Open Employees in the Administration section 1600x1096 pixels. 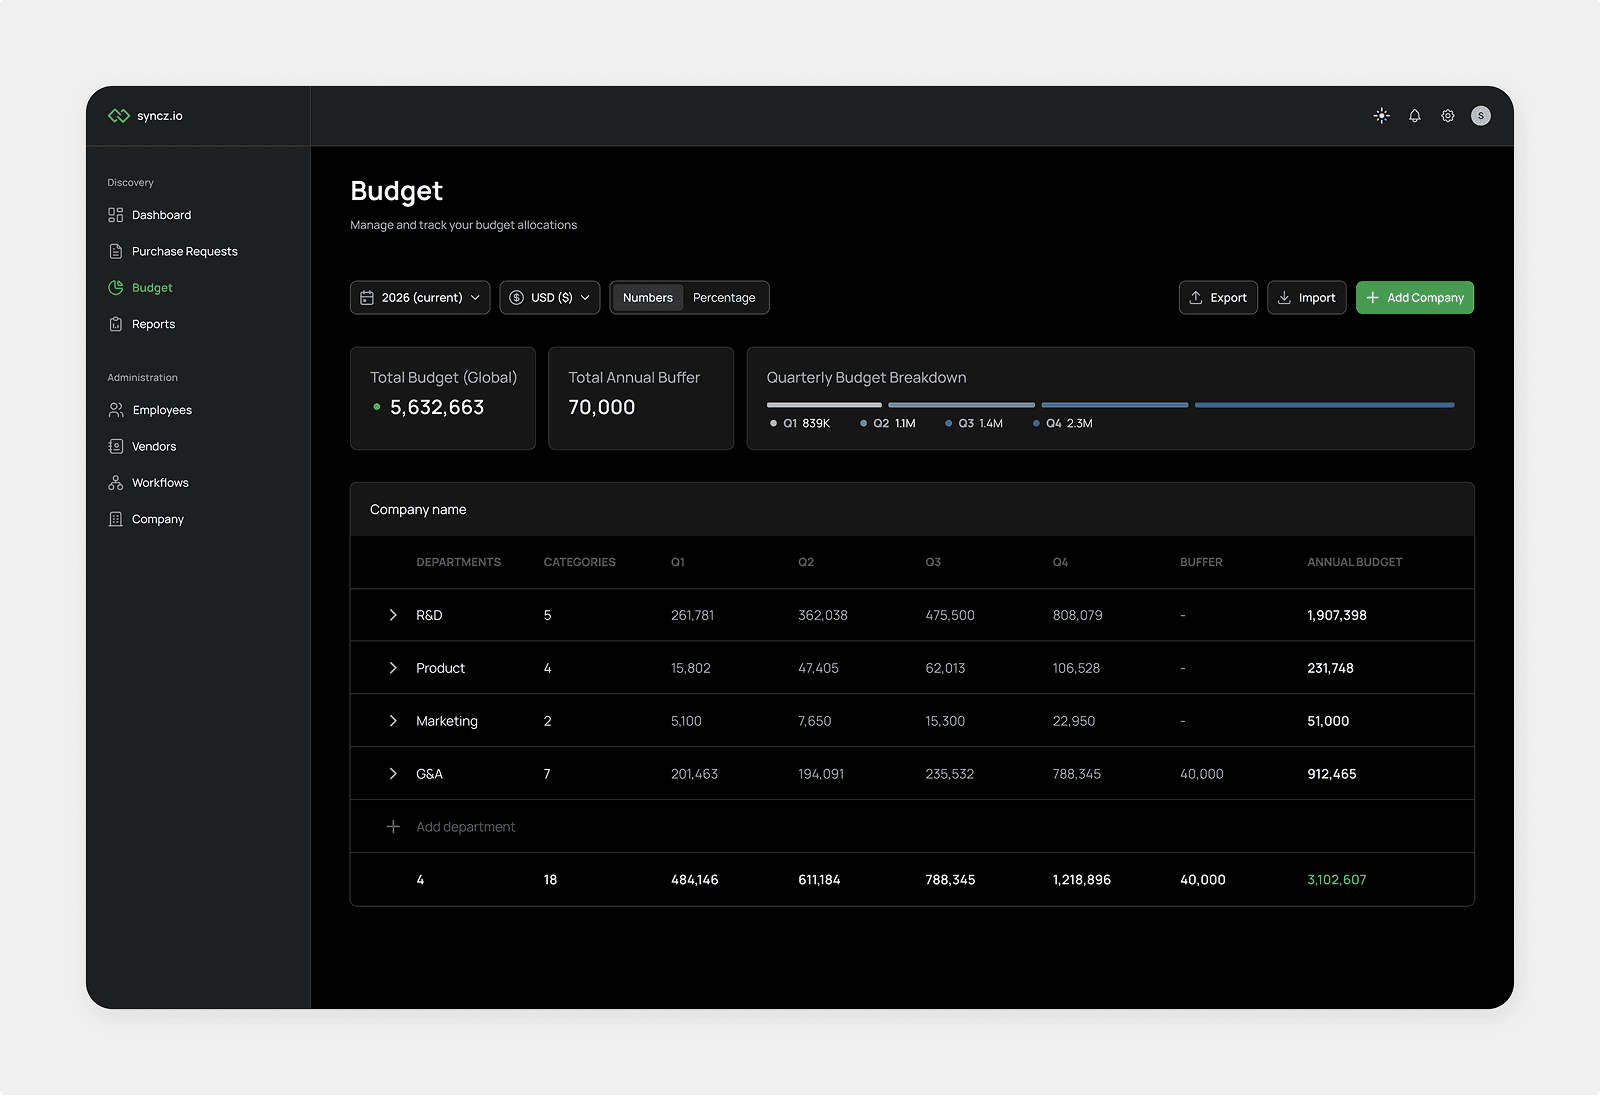[x=161, y=409]
